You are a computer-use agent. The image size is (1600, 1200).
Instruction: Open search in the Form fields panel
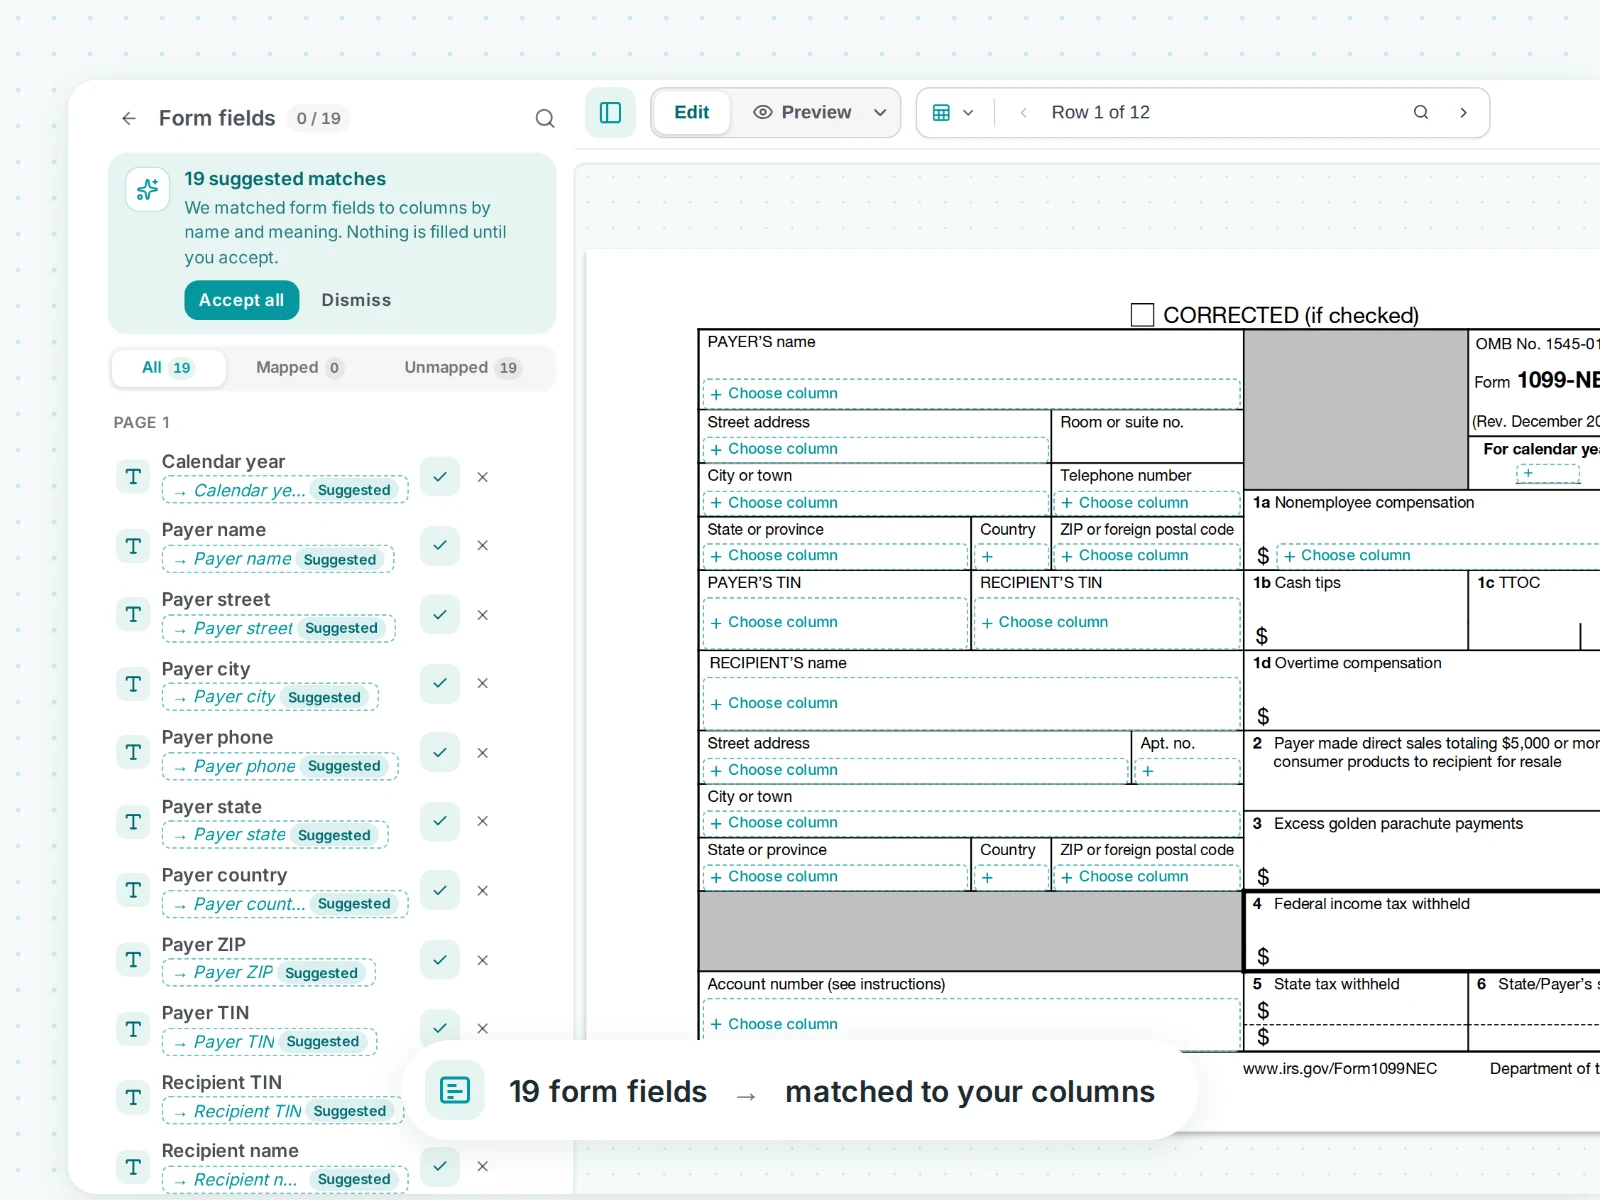click(545, 118)
